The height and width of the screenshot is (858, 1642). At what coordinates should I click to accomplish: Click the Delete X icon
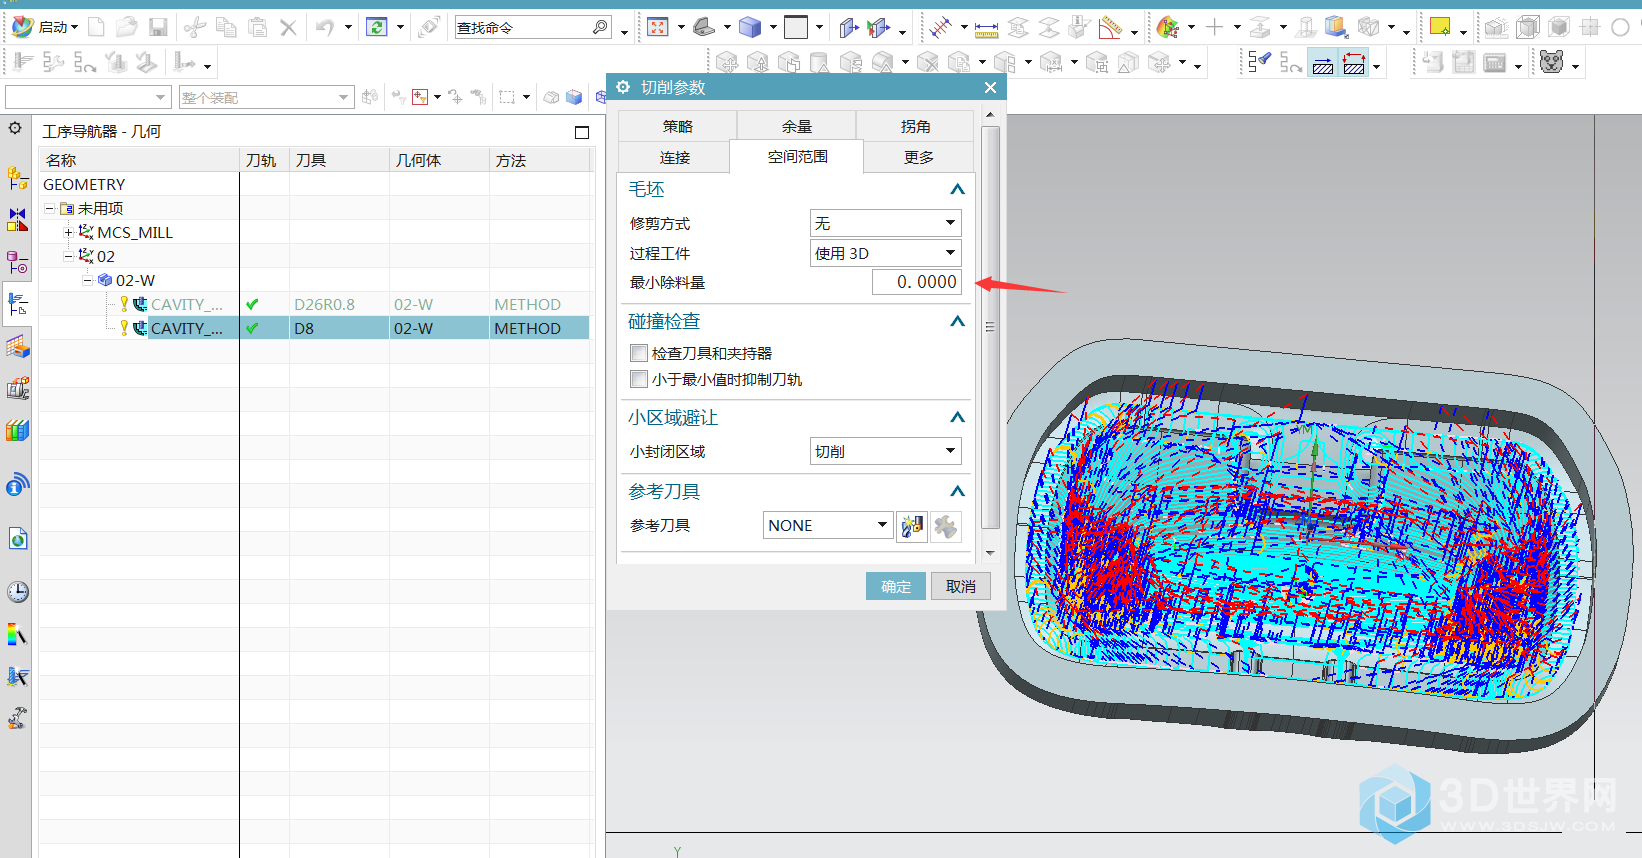point(288,27)
